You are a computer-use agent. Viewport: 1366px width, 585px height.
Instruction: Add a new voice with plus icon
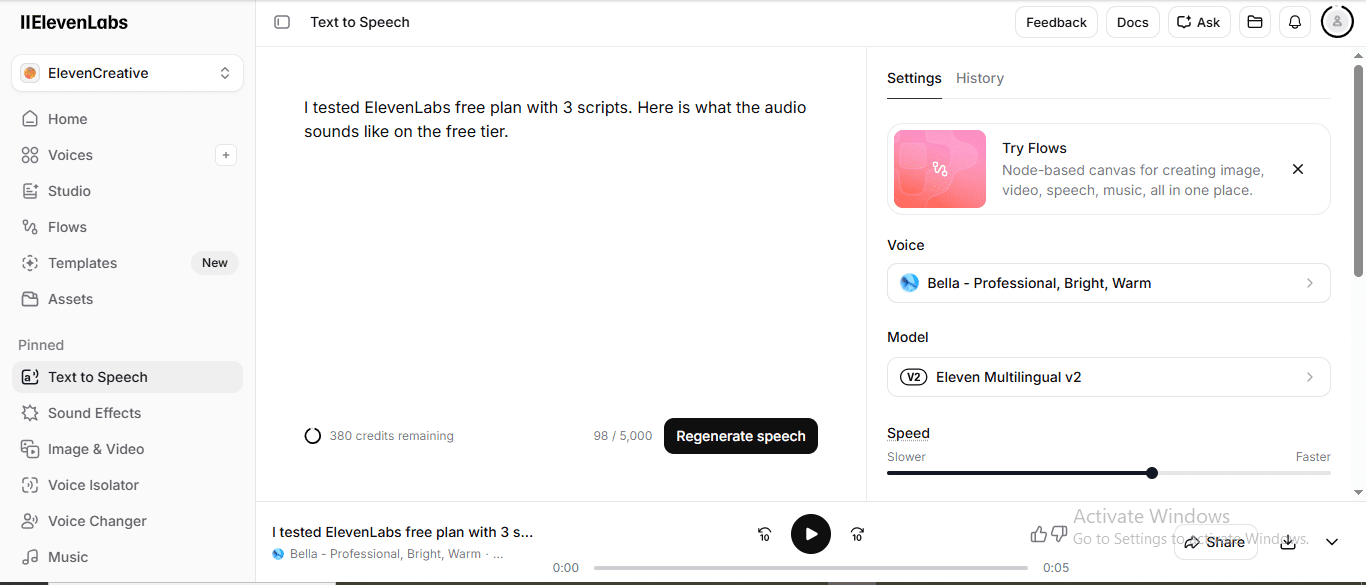point(226,155)
